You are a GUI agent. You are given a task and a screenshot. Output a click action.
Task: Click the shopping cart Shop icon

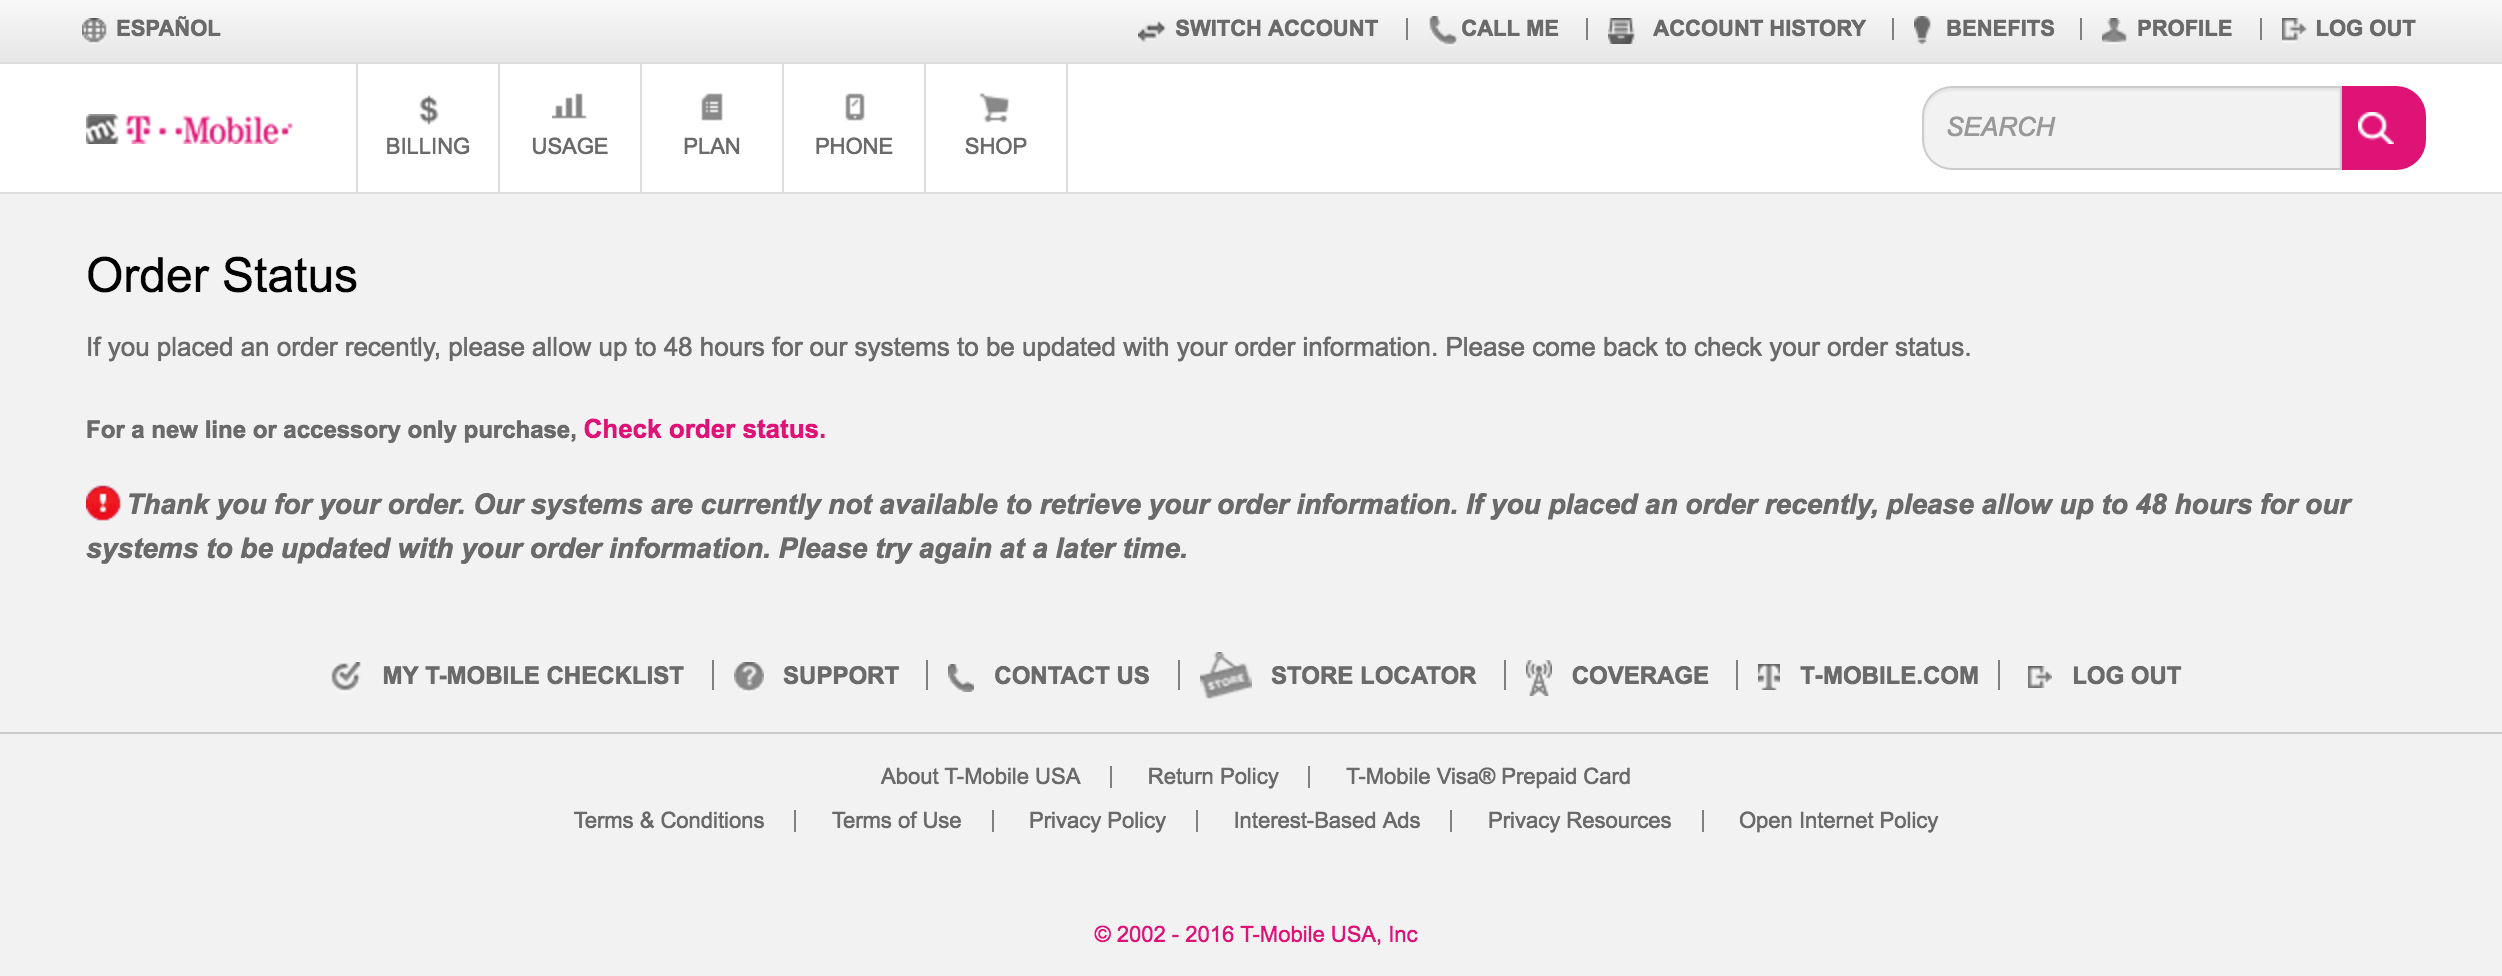pyautogui.click(x=995, y=107)
